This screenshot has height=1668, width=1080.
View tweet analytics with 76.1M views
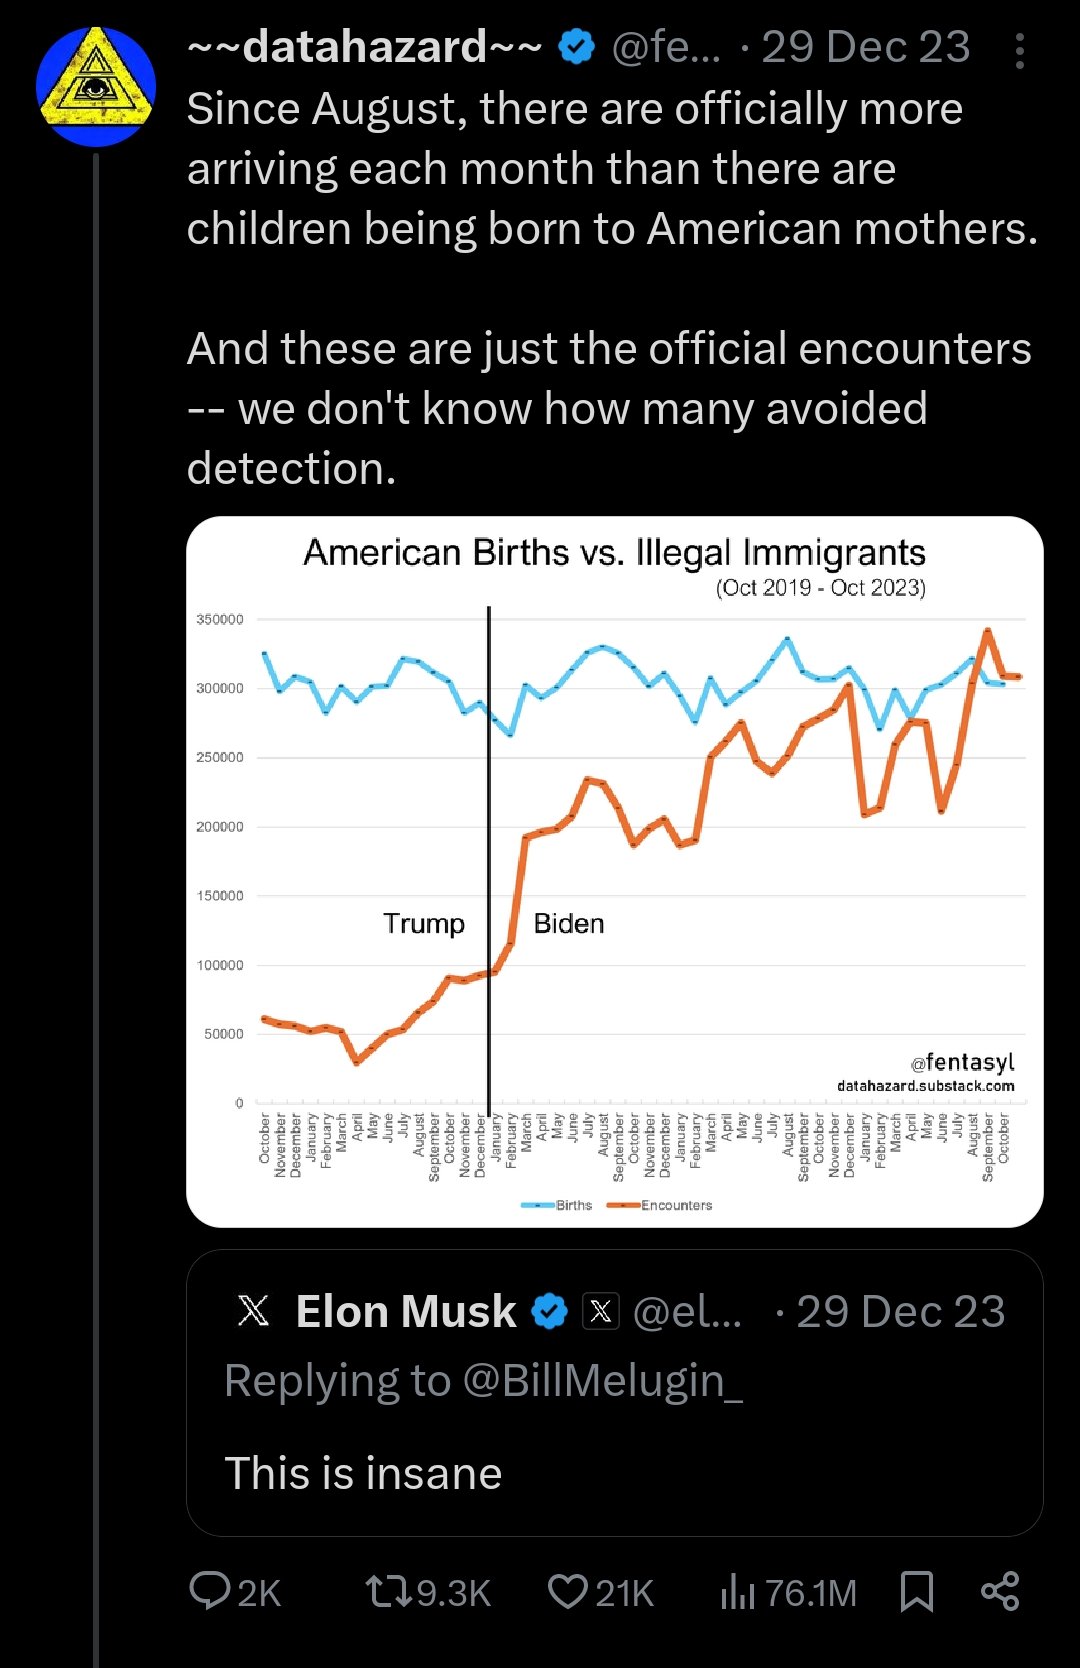[788, 1591]
